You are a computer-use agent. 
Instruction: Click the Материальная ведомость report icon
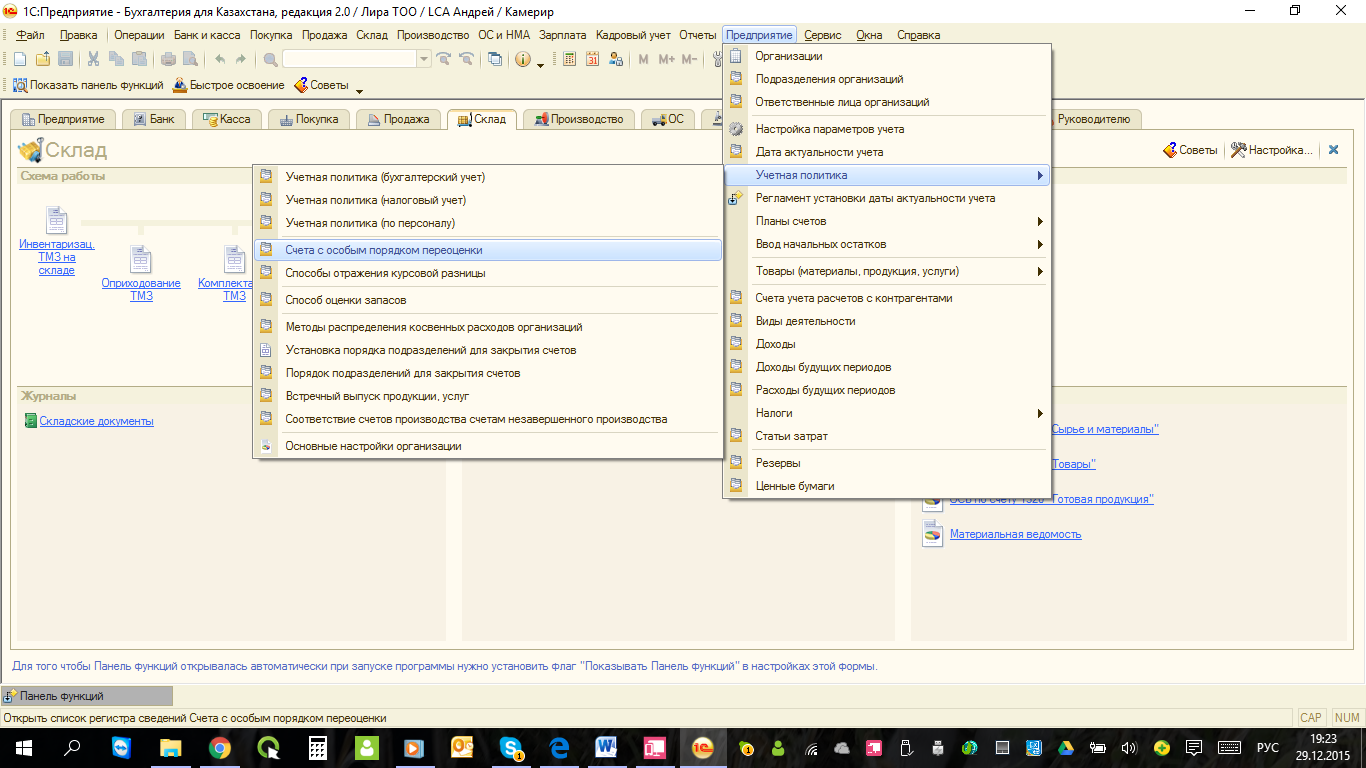[x=932, y=533]
